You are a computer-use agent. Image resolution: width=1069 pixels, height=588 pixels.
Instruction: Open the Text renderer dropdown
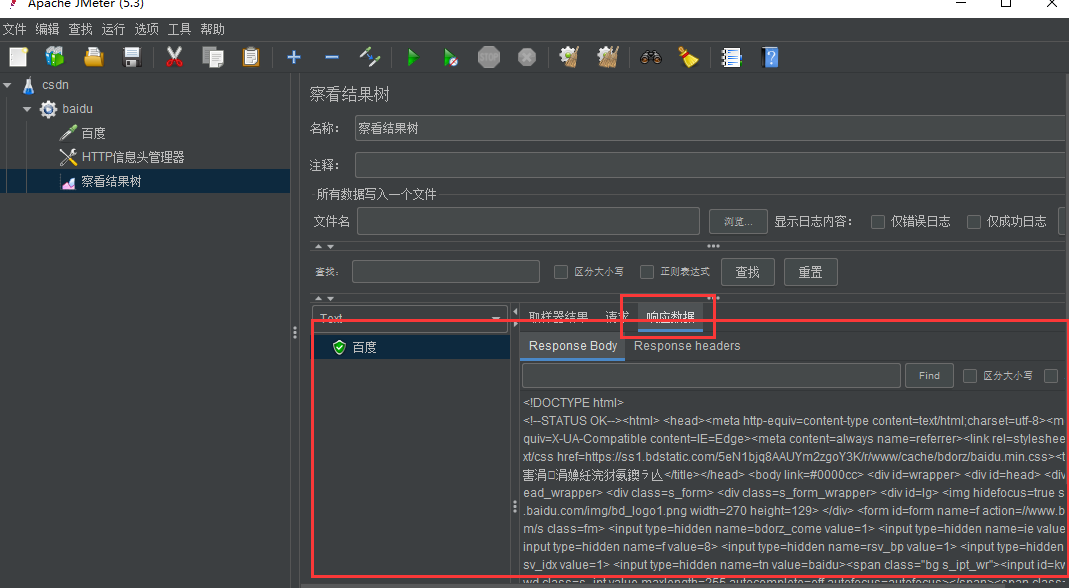410,319
